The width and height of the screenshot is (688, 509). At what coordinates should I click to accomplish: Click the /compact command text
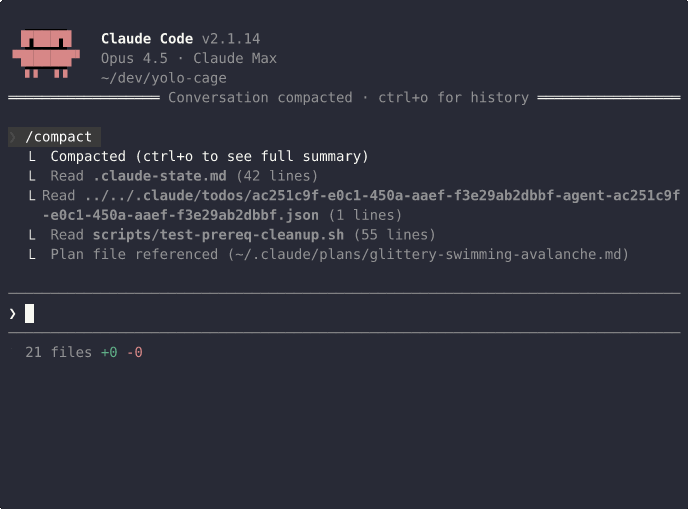click(x=59, y=137)
